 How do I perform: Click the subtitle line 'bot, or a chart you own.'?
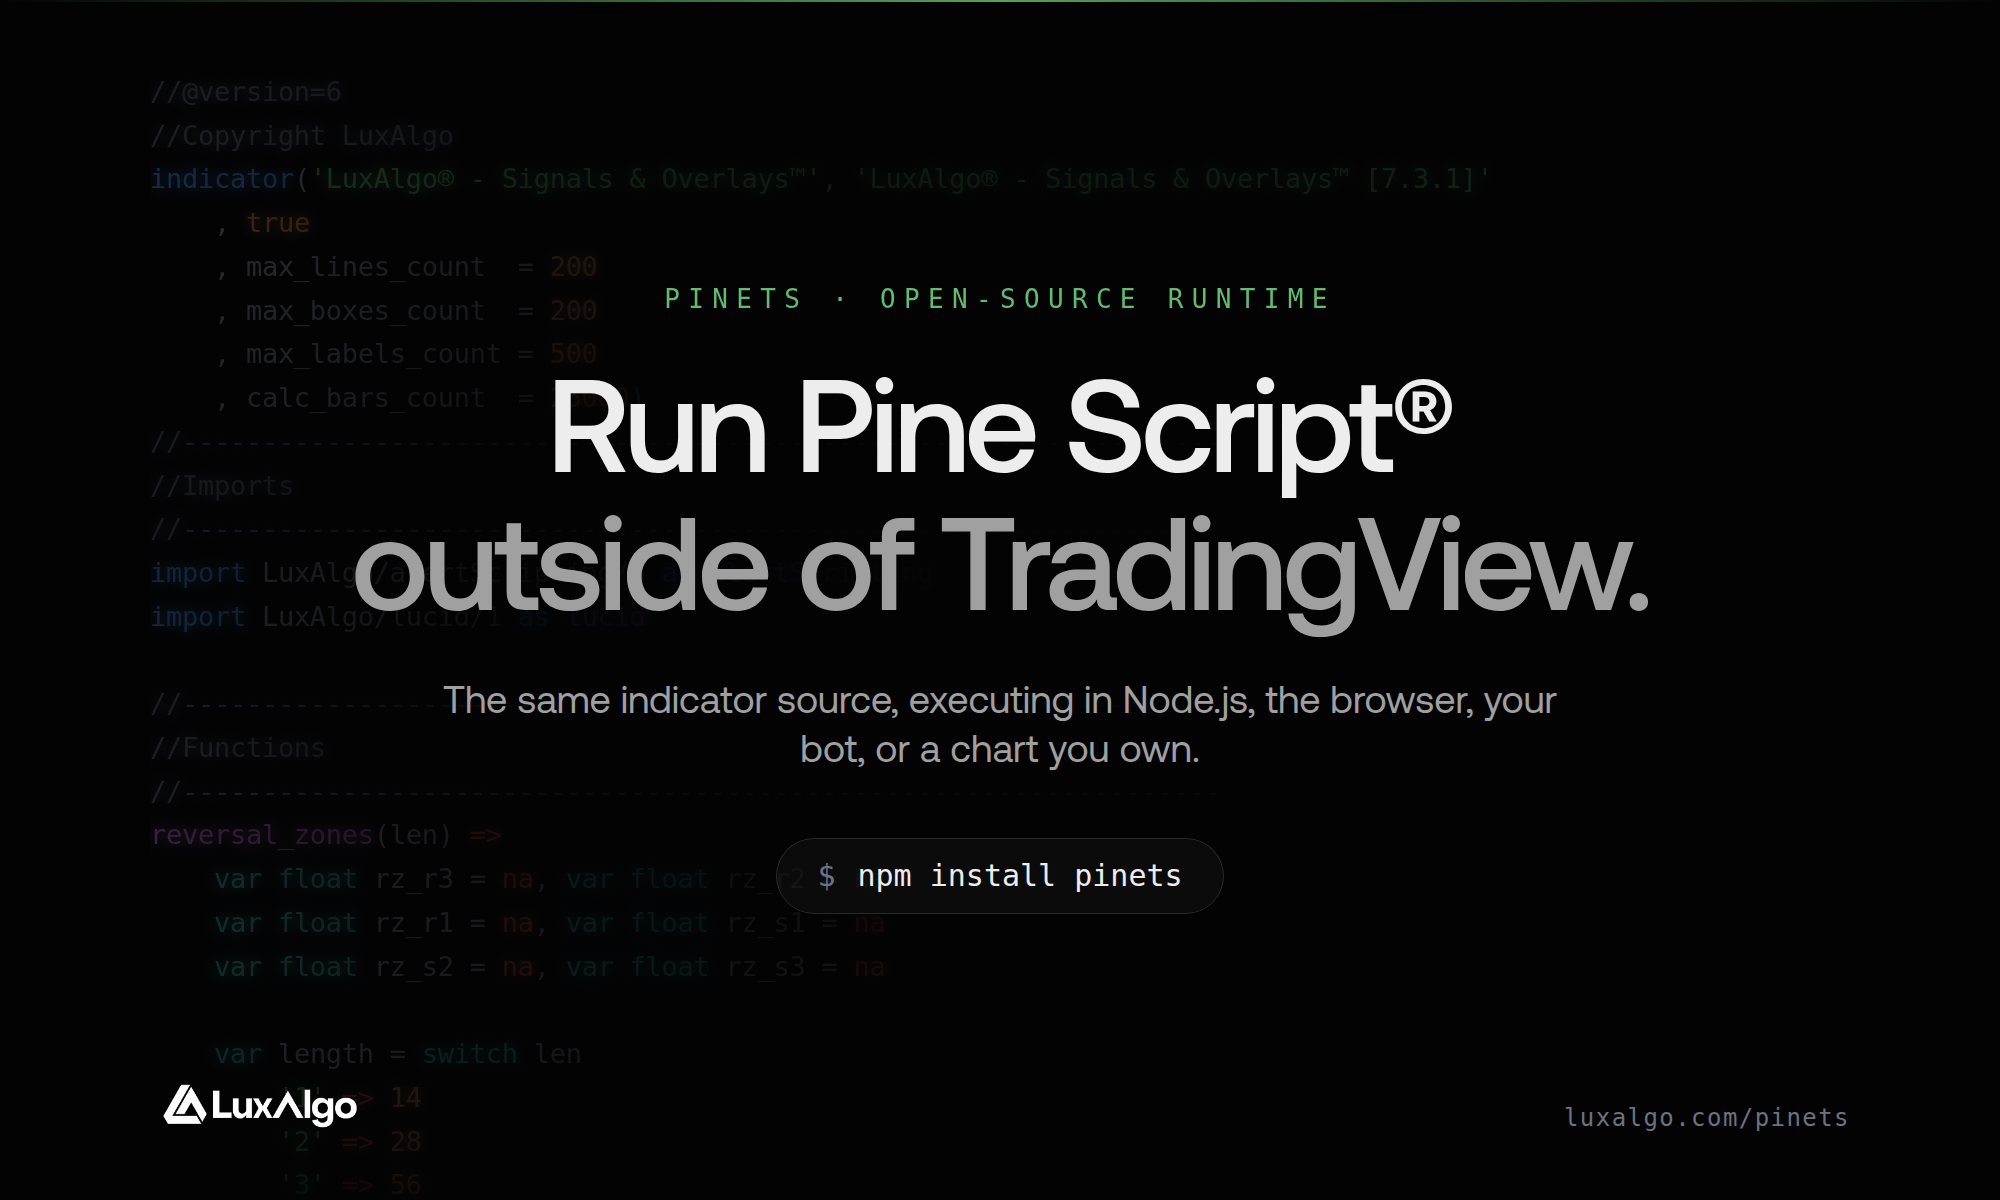point(1000,749)
